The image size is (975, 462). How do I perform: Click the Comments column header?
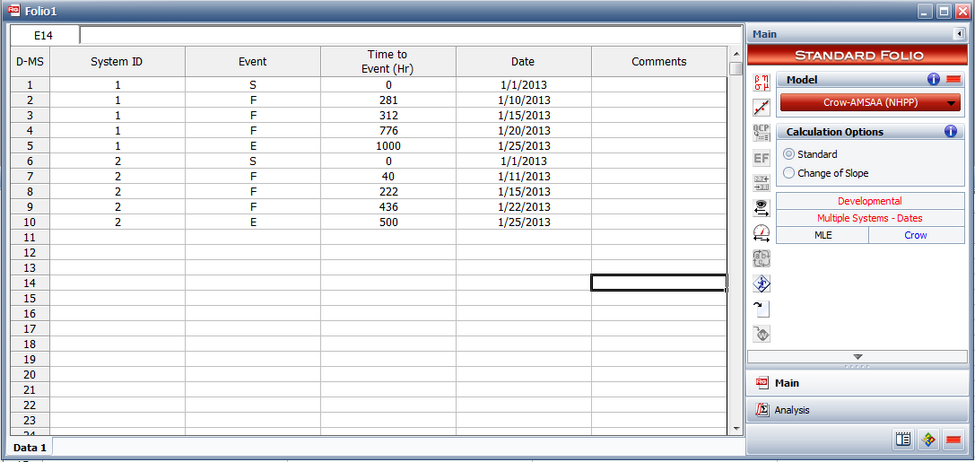658,62
